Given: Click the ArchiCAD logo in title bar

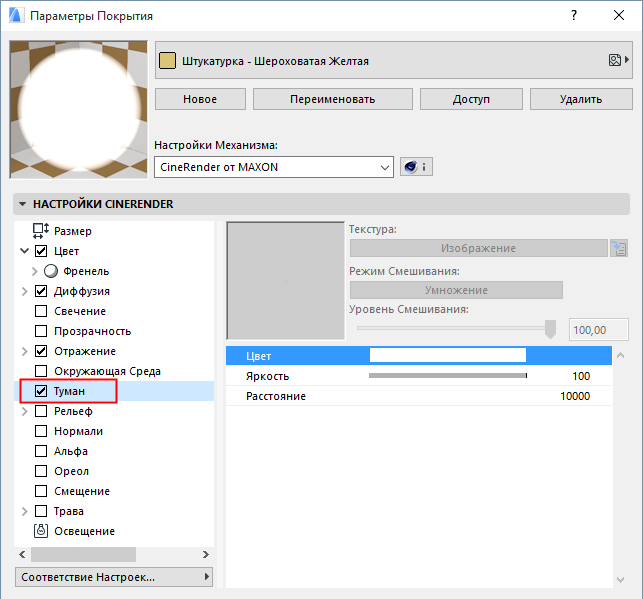Looking at the screenshot, I should pyautogui.click(x=16, y=16).
